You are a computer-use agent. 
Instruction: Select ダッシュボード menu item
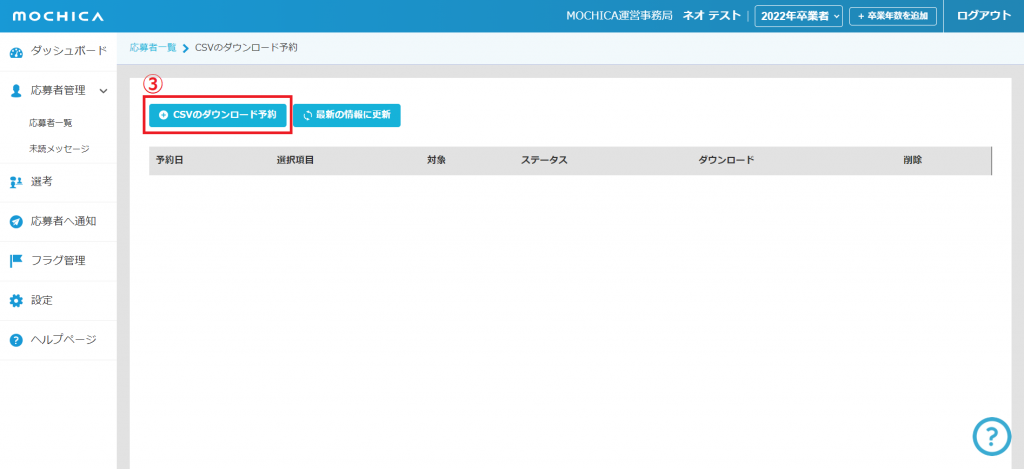68,51
